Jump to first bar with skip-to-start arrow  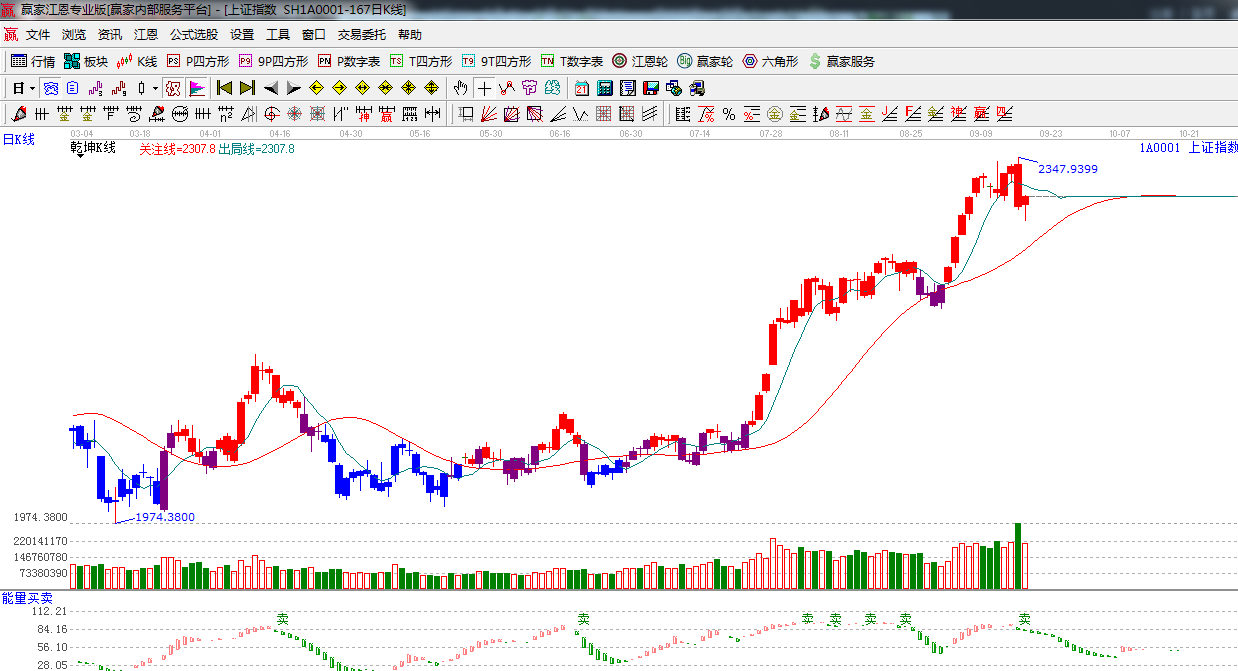[x=225, y=88]
